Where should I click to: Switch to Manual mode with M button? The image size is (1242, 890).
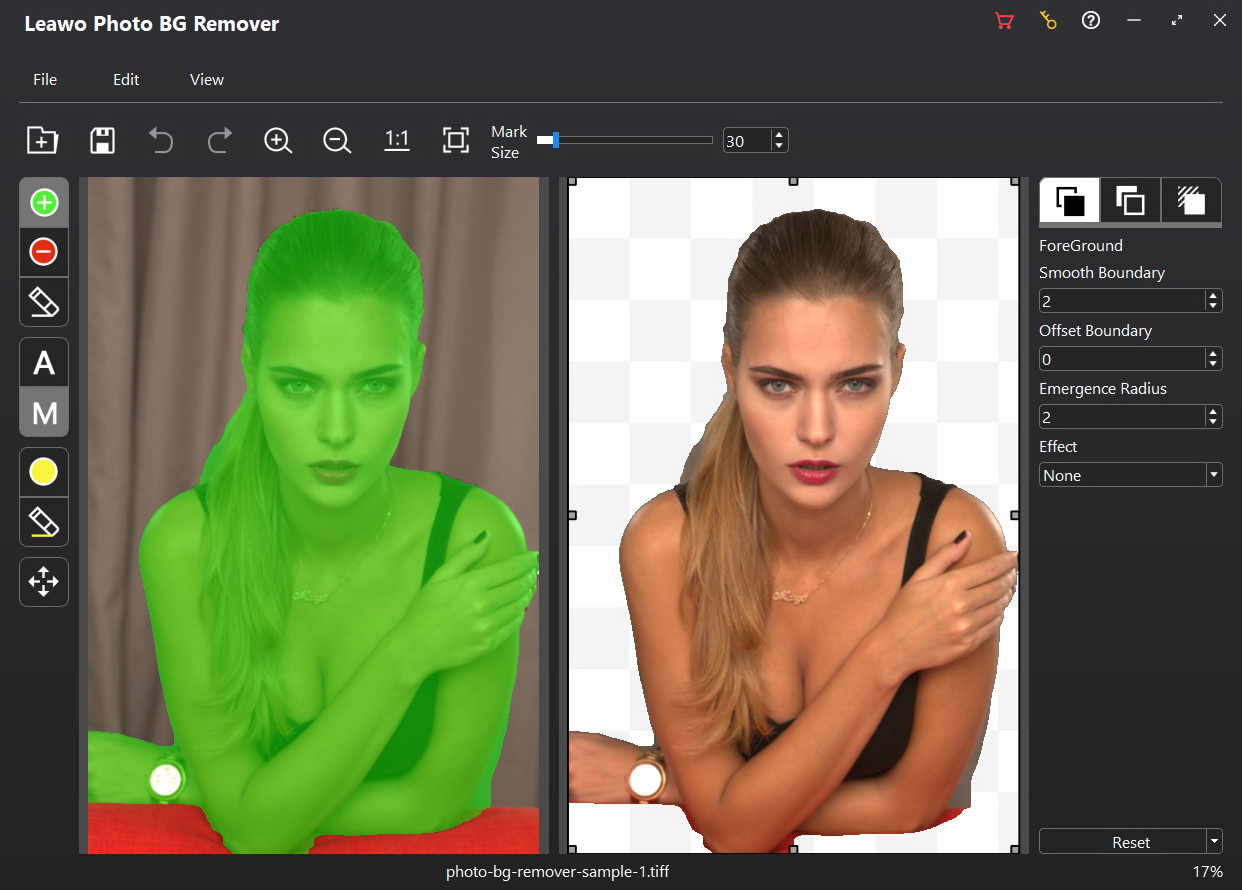44,412
